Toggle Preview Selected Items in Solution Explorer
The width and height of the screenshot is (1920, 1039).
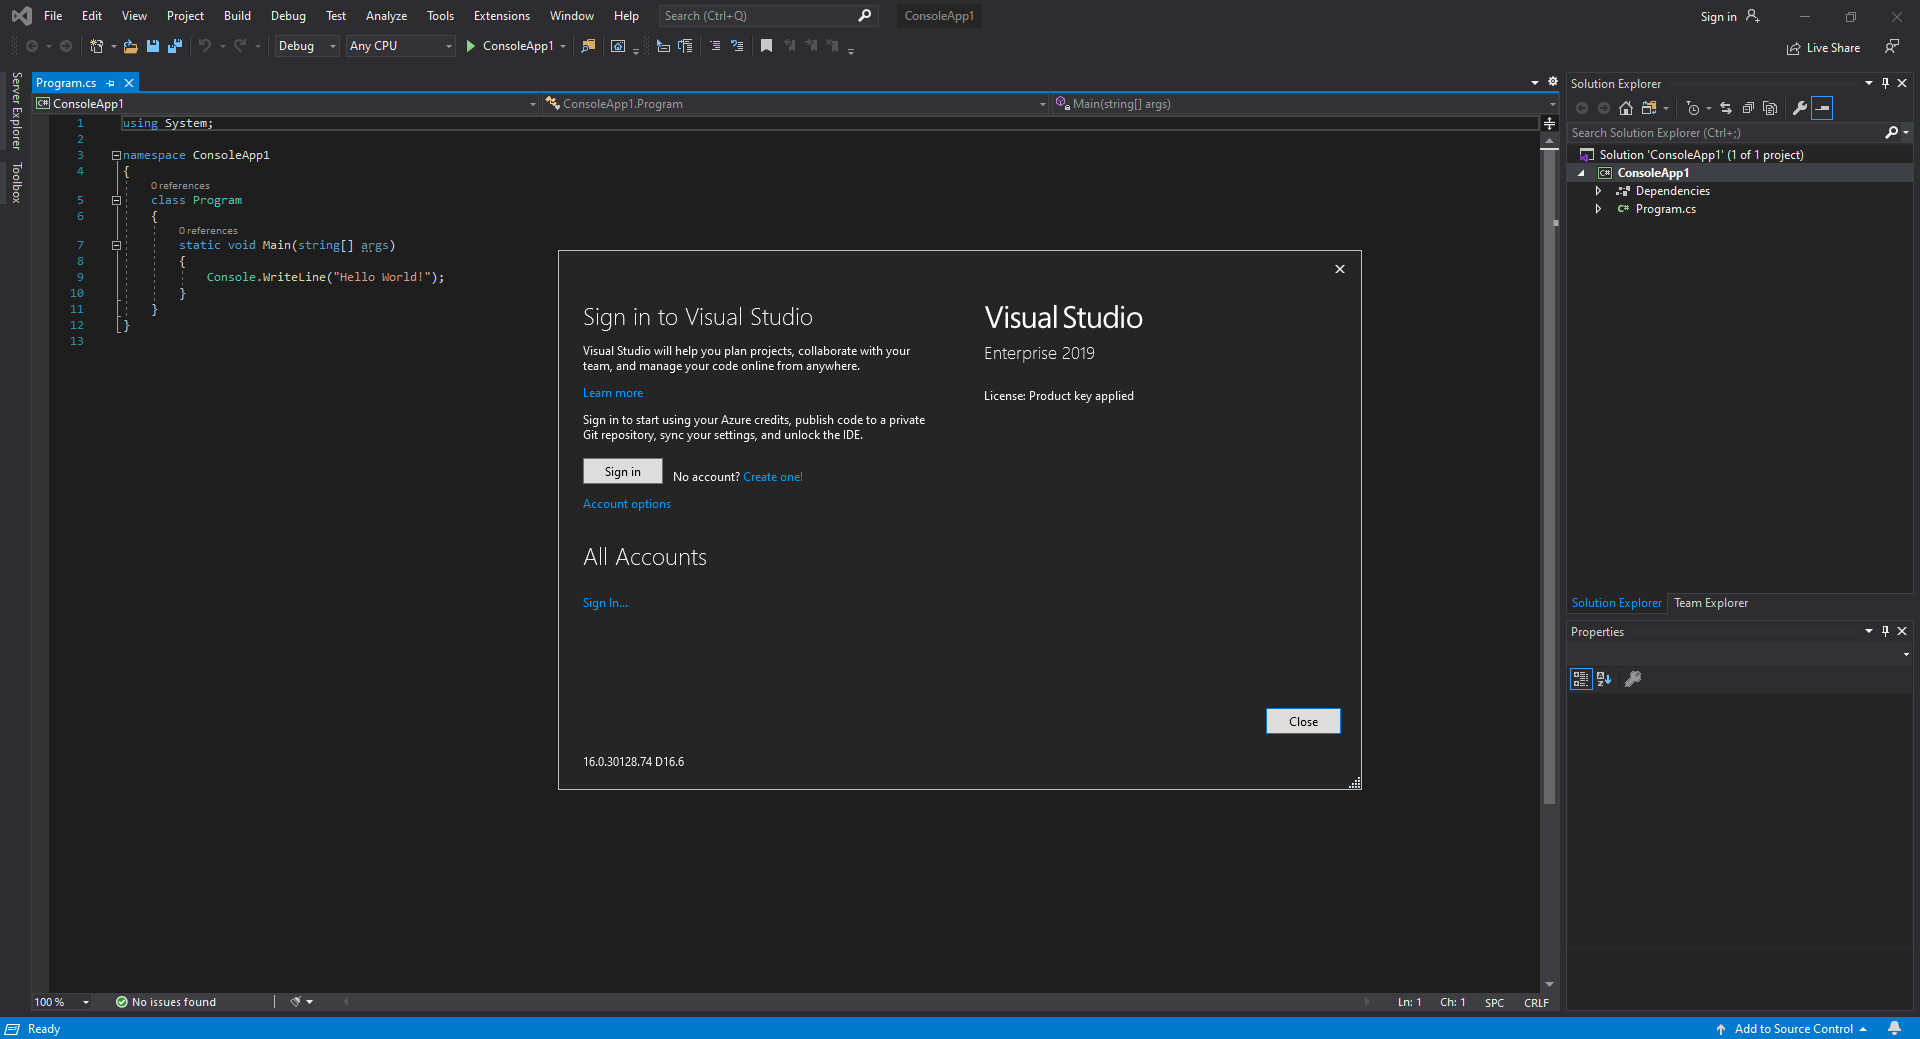pyautogui.click(x=1822, y=108)
